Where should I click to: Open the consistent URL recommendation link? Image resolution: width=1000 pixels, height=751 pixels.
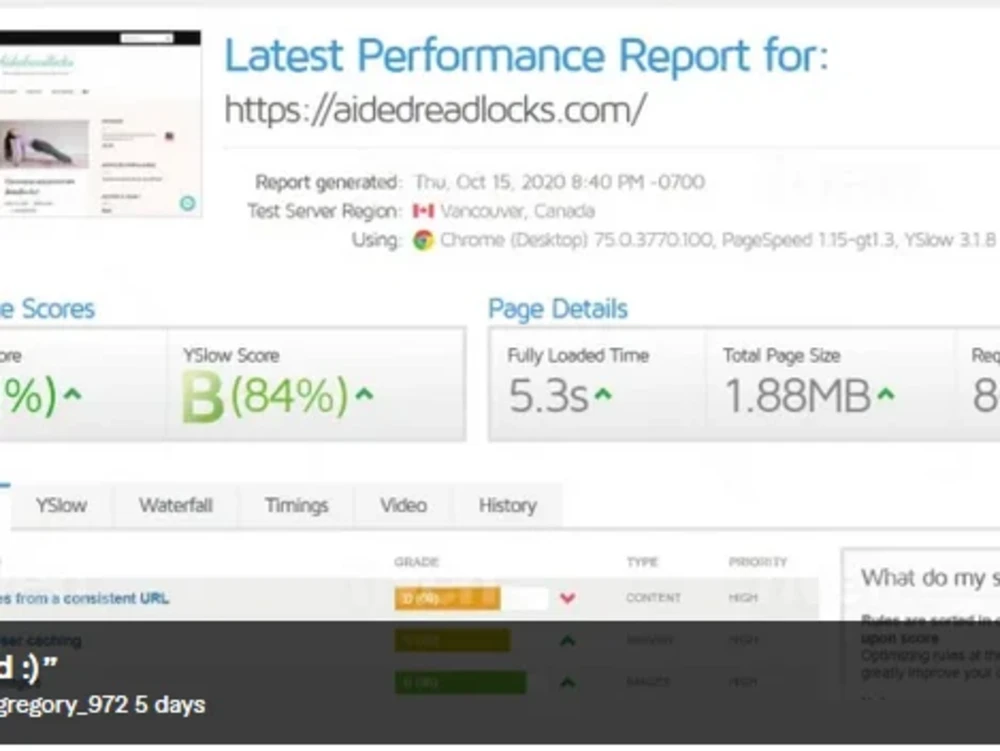pos(84,598)
